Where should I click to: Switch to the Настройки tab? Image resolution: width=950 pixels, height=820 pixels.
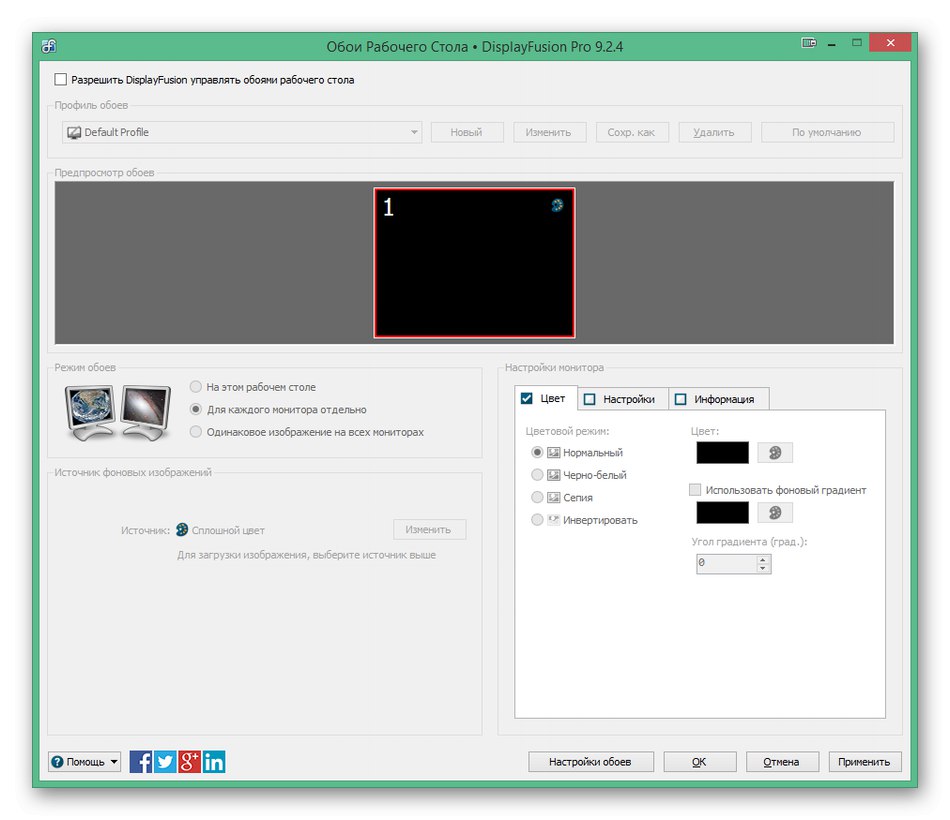(622, 399)
